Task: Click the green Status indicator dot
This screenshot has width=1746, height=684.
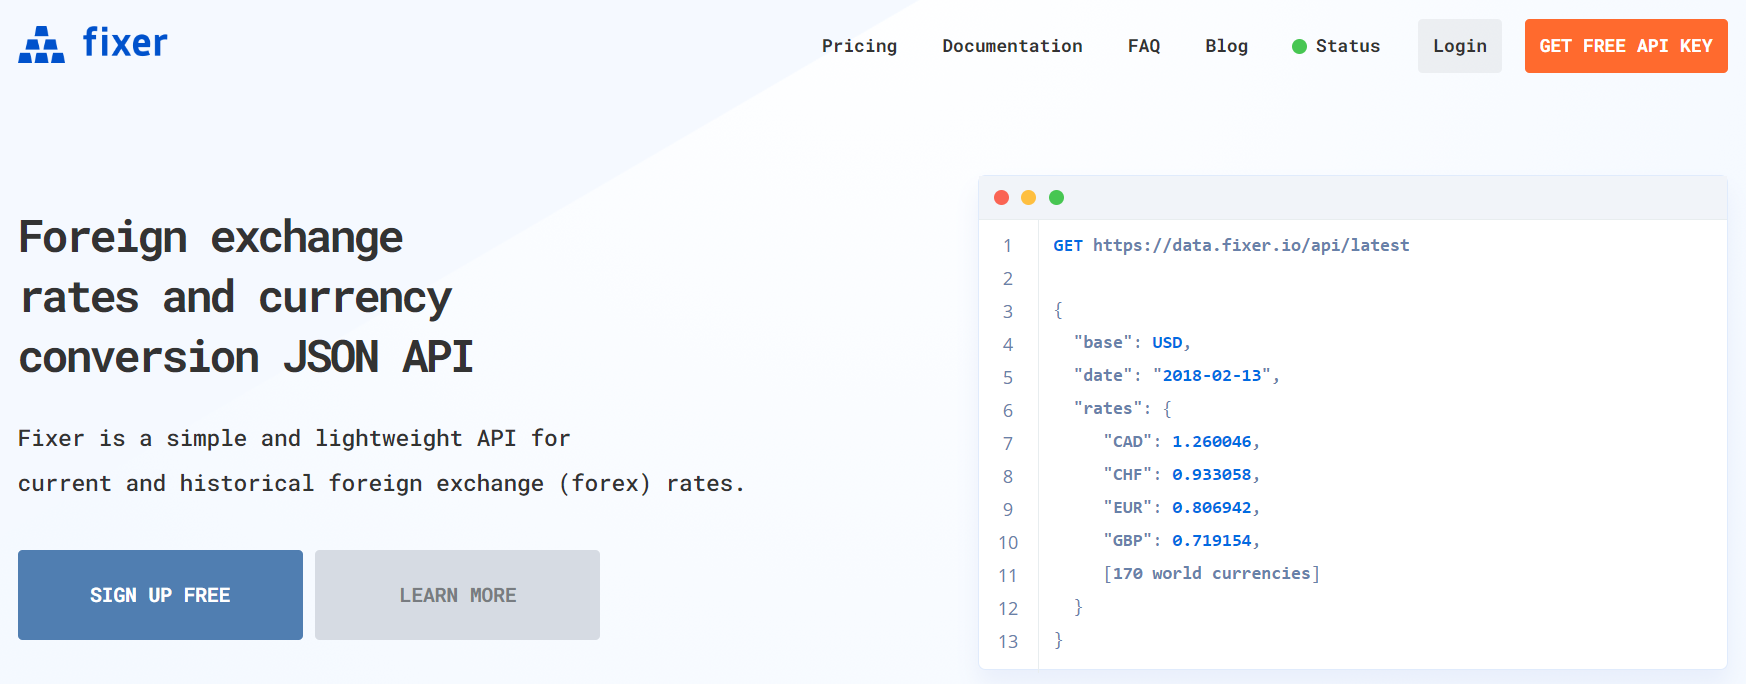Action: click(x=1299, y=46)
